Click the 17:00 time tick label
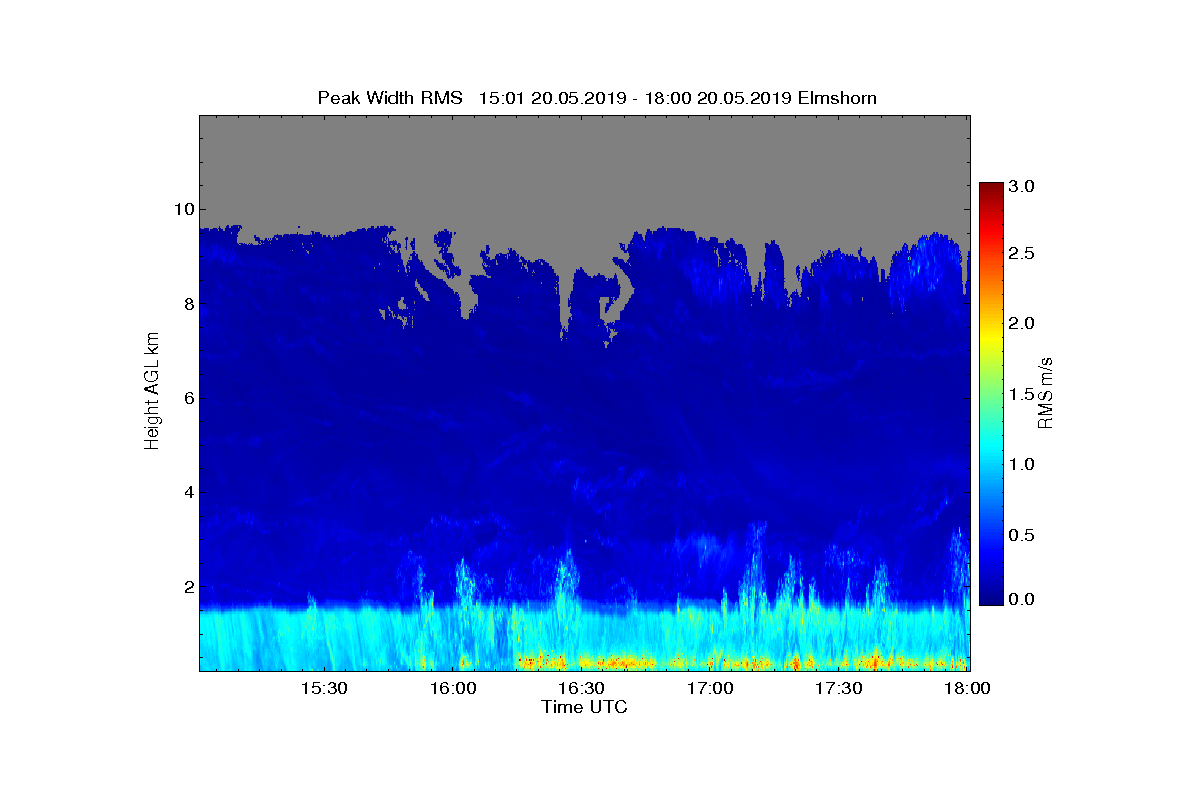The height and width of the screenshot is (800, 1200). (x=712, y=689)
